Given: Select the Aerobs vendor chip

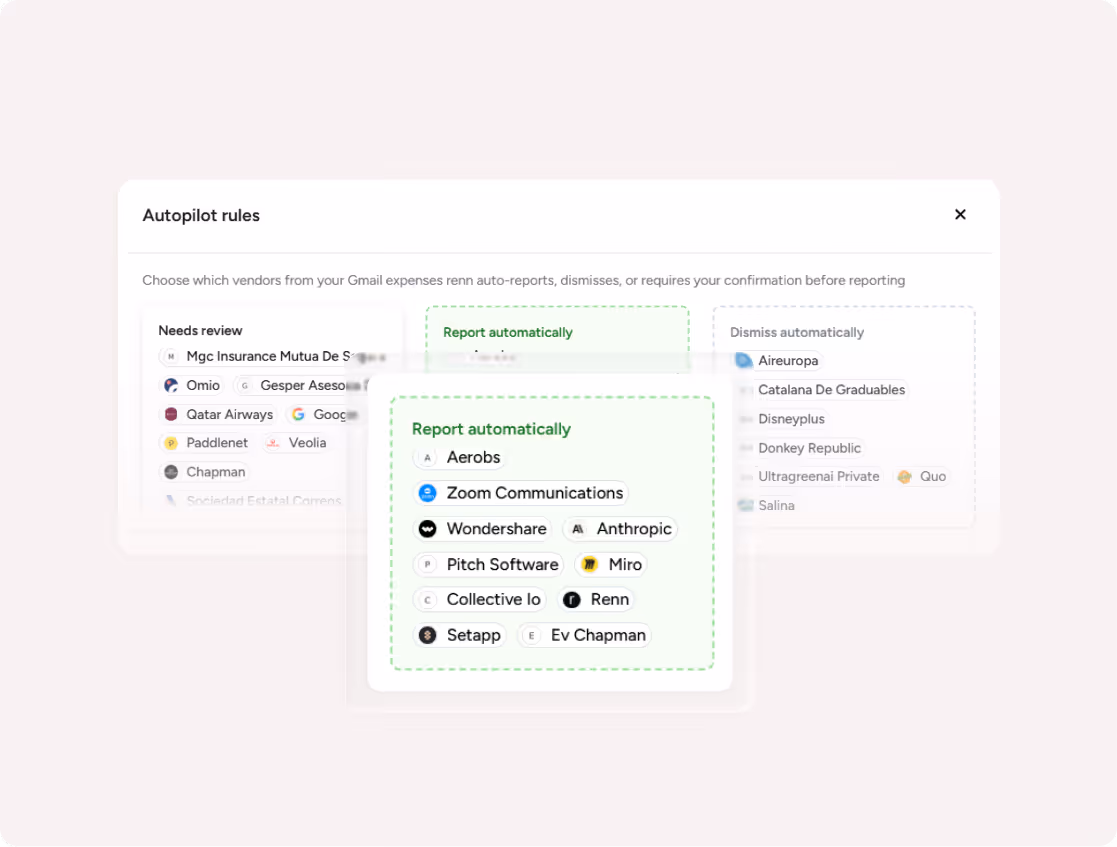Looking at the screenshot, I should click(x=459, y=457).
